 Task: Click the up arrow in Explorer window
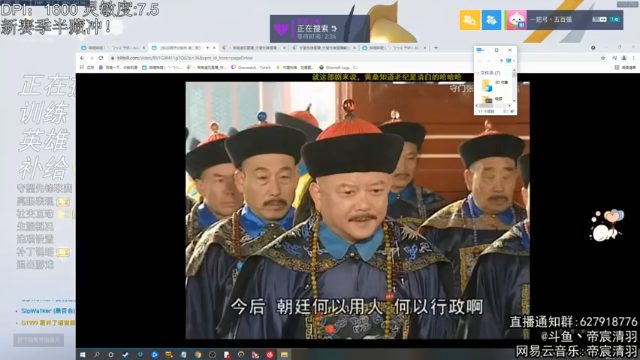(501, 61)
